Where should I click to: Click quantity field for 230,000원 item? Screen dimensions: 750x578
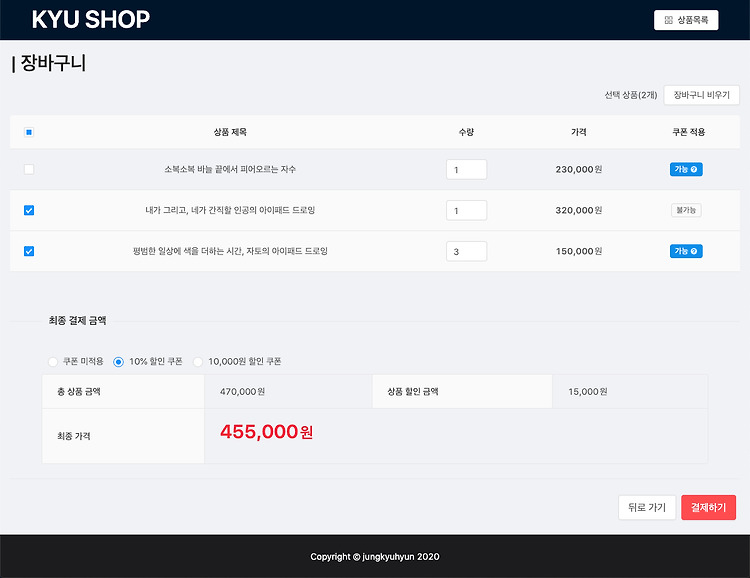click(466, 169)
